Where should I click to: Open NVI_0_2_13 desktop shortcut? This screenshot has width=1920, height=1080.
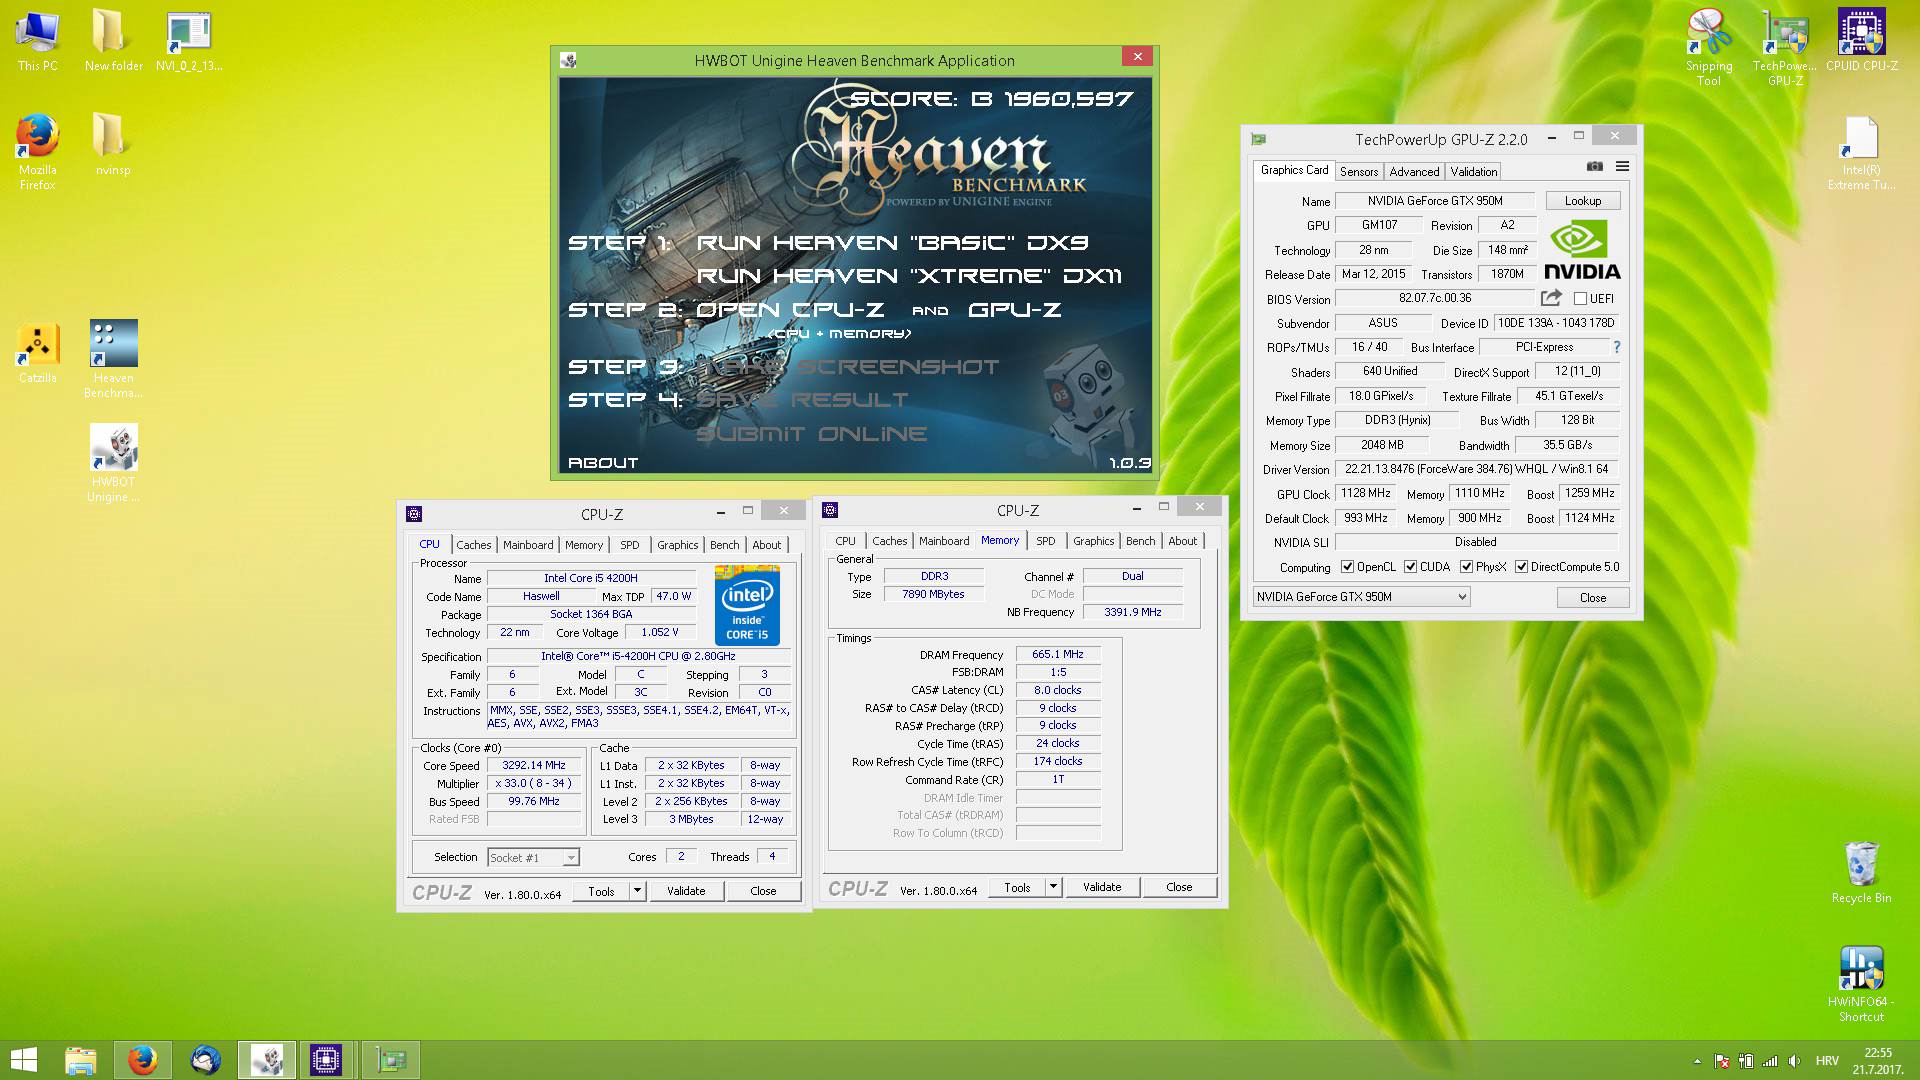click(x=189, y=41)
